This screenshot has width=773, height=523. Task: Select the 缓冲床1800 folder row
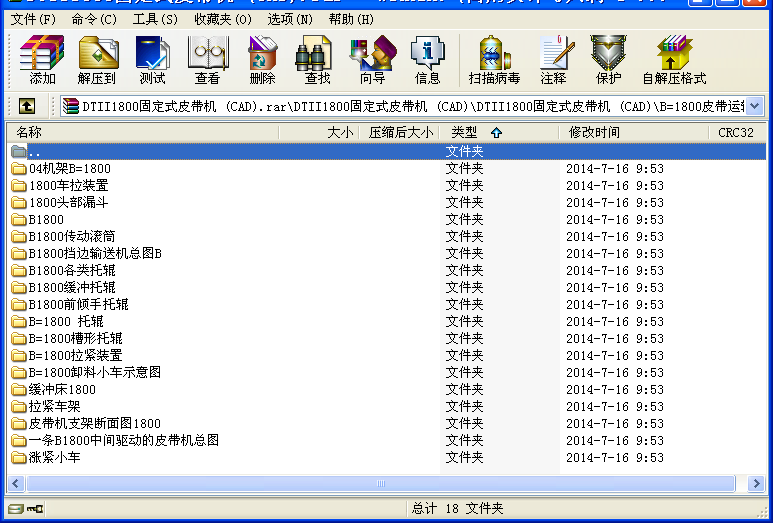tap(387, 389)
